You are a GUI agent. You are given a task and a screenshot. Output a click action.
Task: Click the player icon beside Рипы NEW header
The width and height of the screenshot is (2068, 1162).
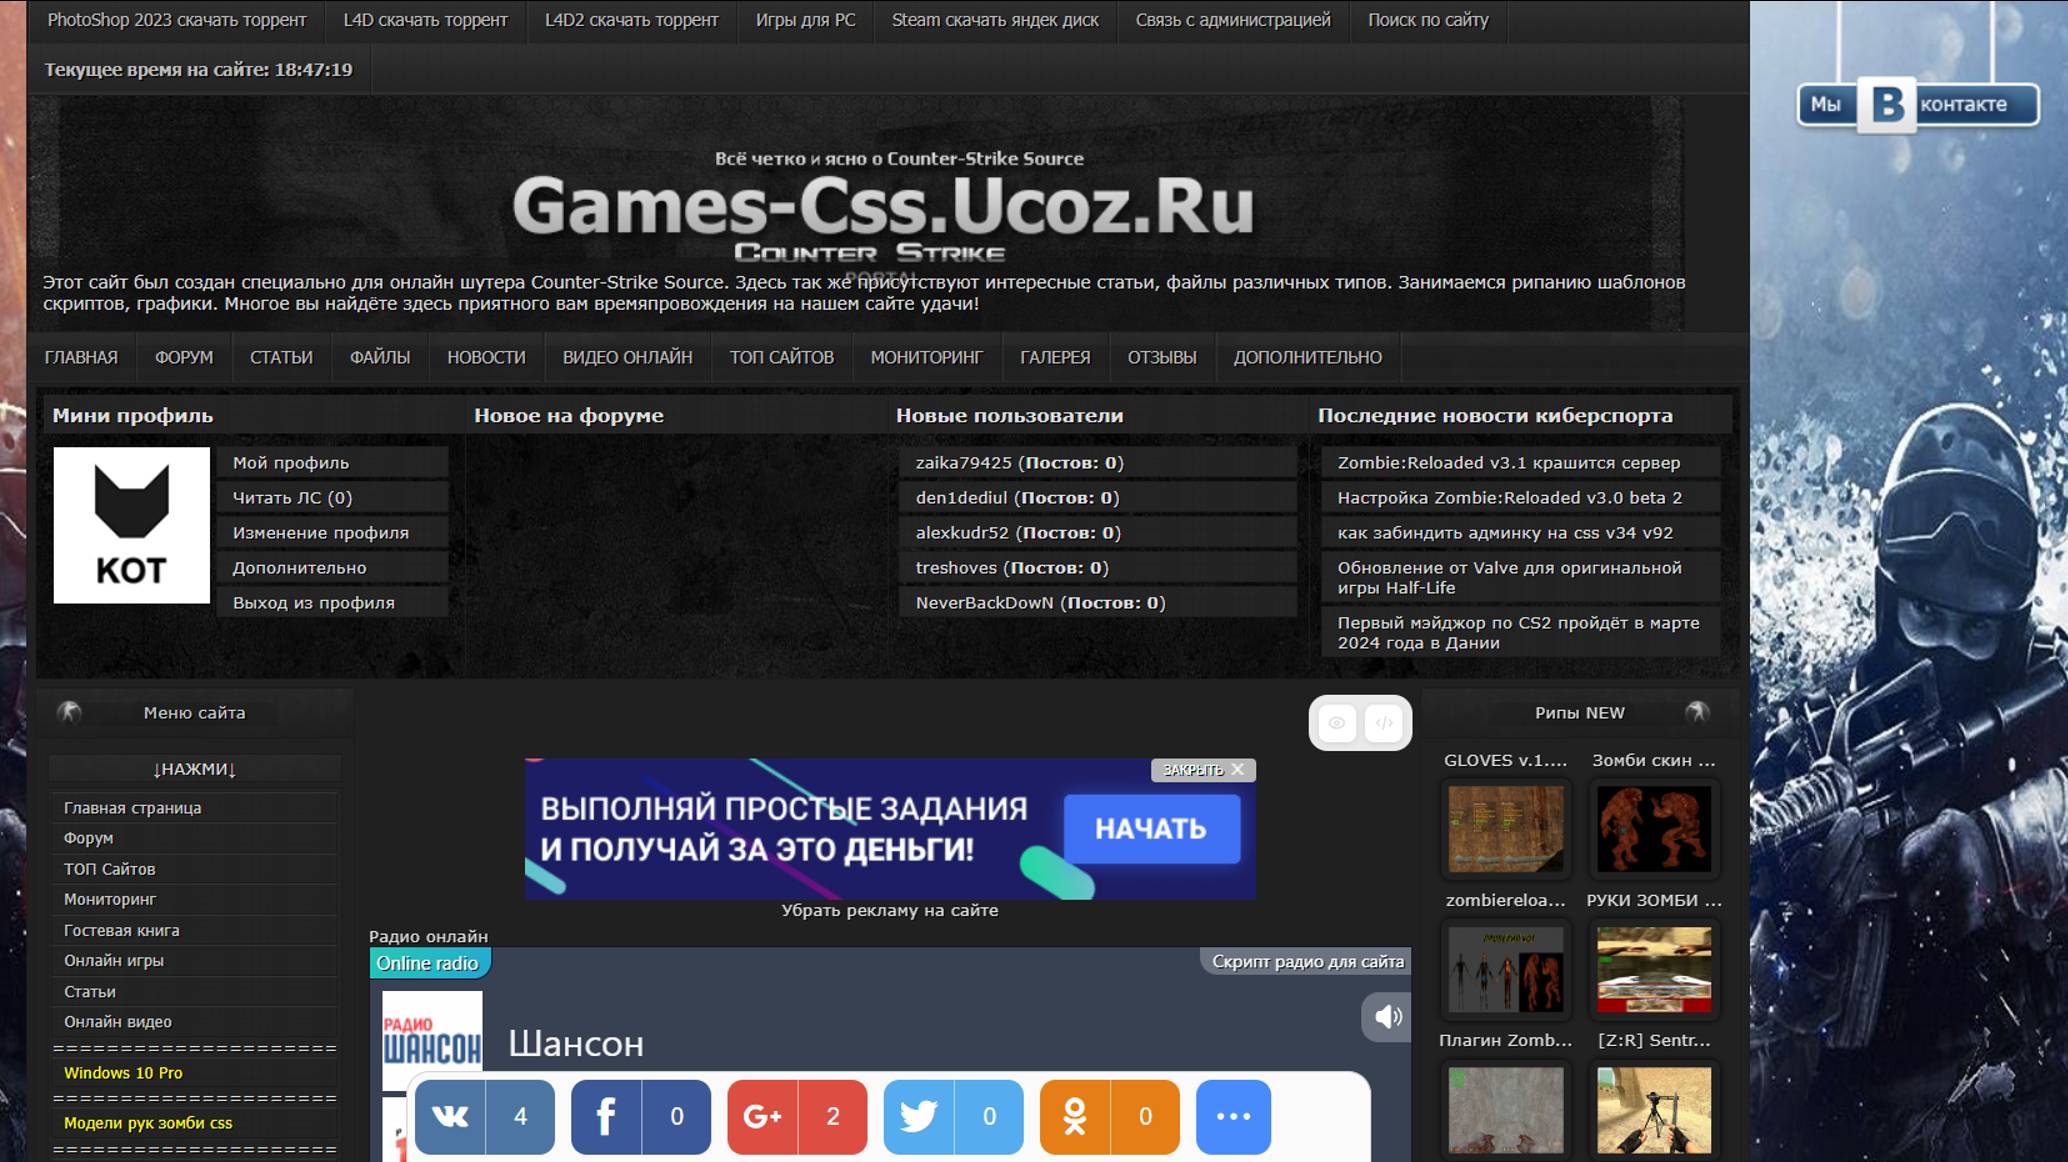click(x=1697, y=713)
